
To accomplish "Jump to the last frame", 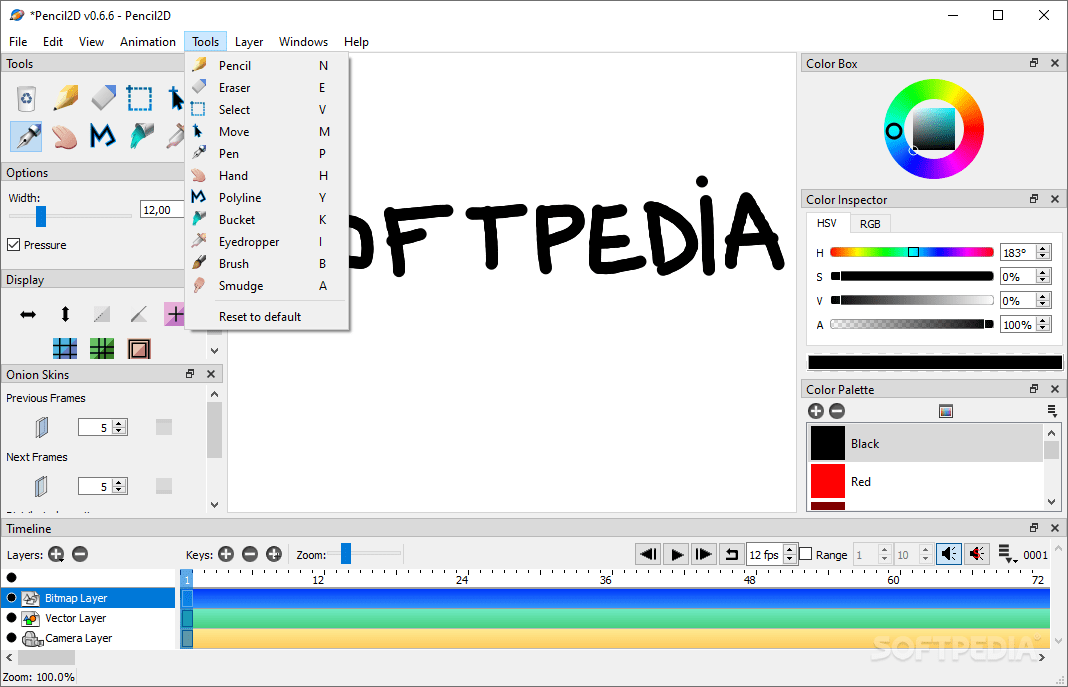I will click(x=704, y=554).
